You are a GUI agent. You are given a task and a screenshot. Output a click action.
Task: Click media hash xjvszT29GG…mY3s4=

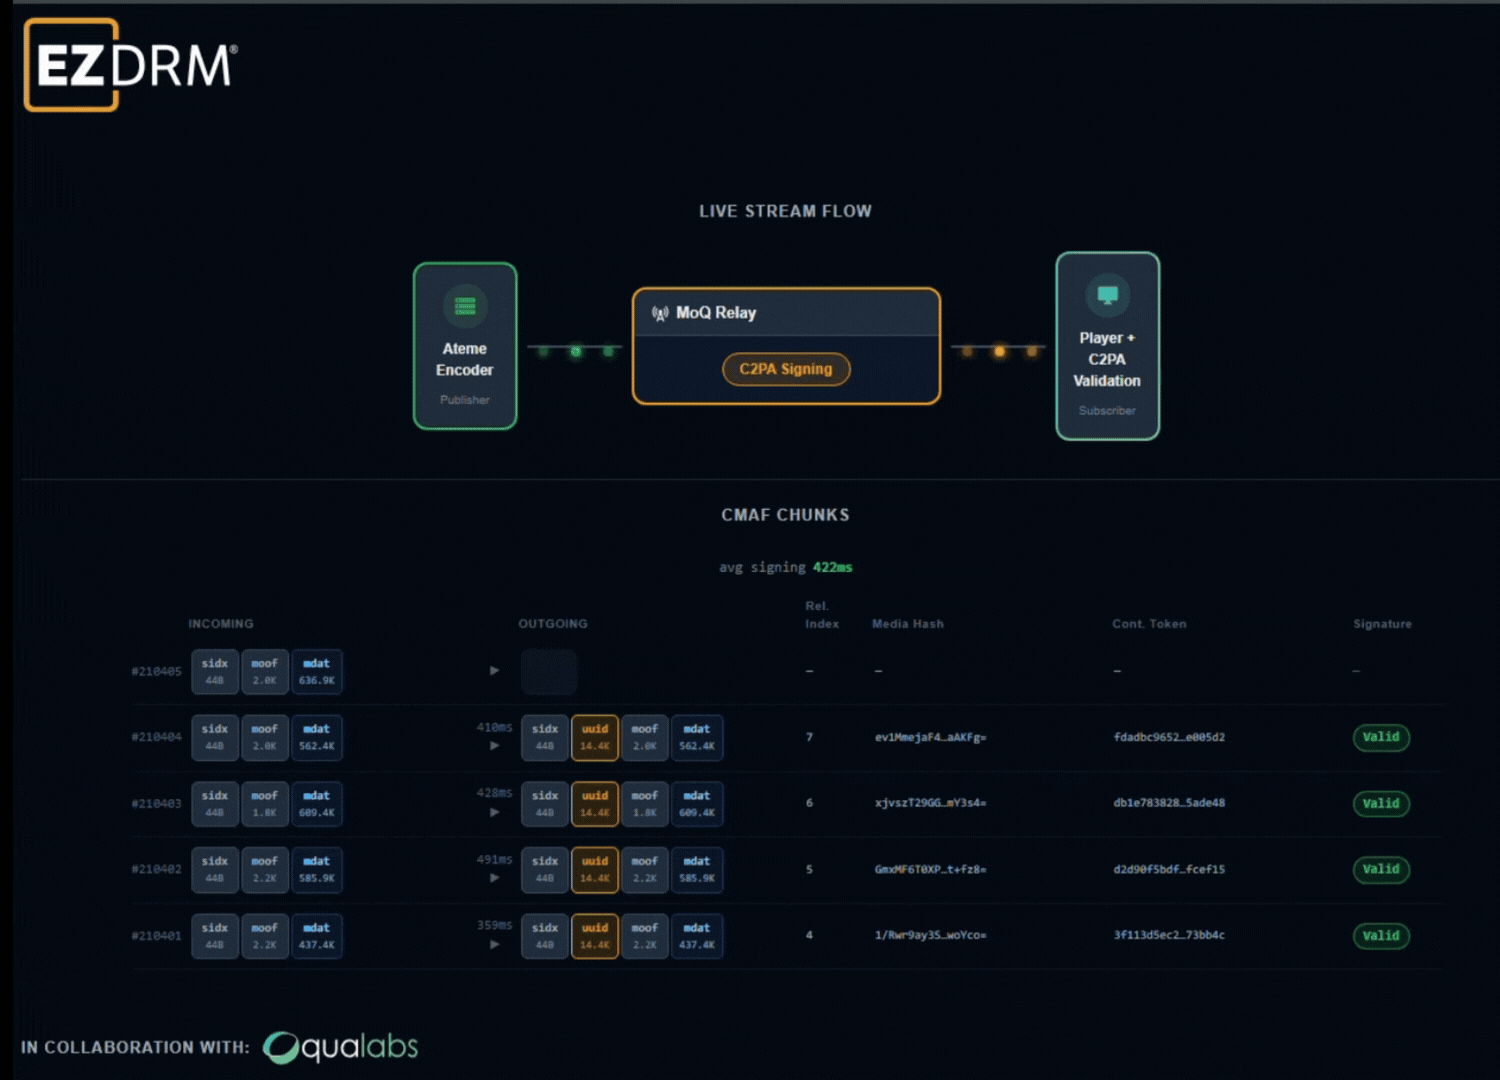[x=930, y=803]
